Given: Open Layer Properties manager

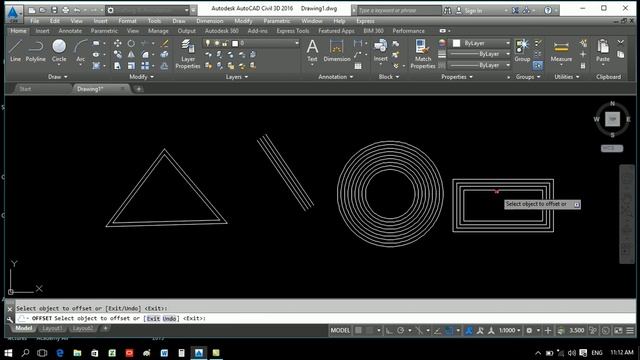Looking at the screenshot, I should pyautogui.click(x=188, y=53).
